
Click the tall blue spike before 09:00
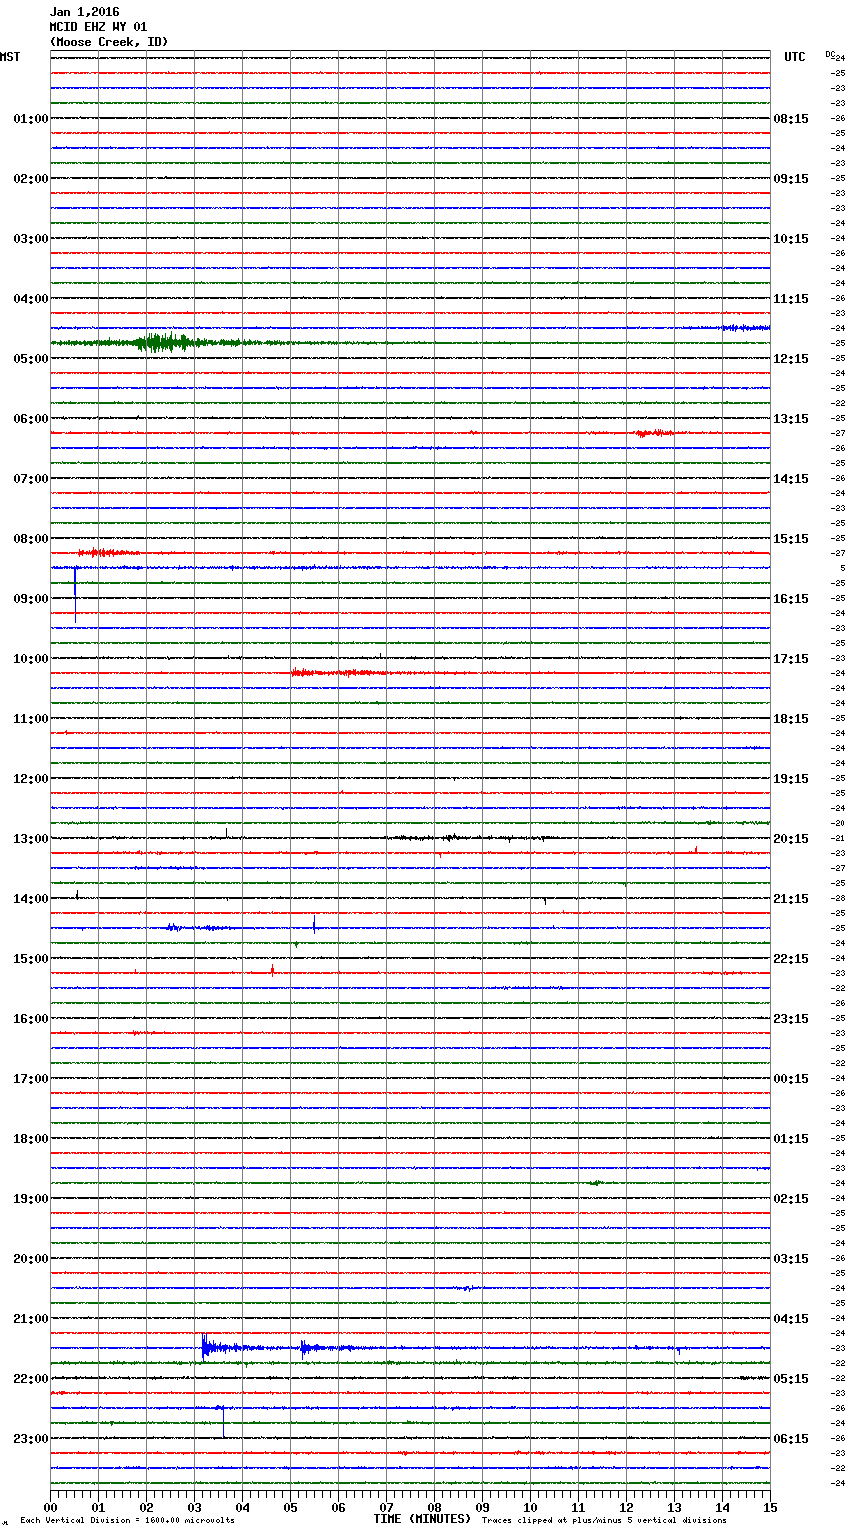tap(75, 594)
